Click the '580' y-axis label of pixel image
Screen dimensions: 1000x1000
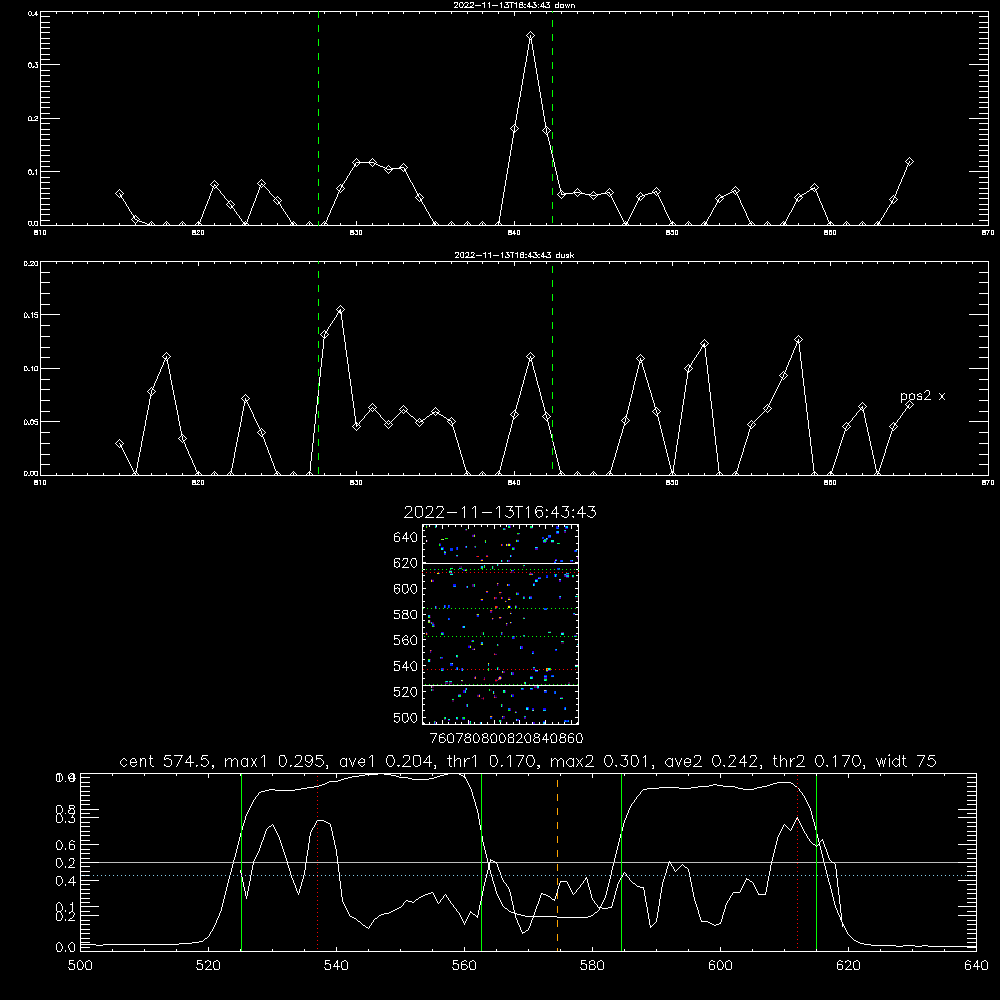[406, 615]
